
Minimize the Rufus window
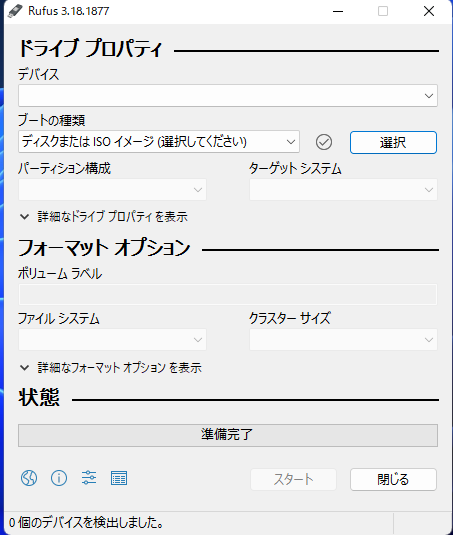[338, 11]
